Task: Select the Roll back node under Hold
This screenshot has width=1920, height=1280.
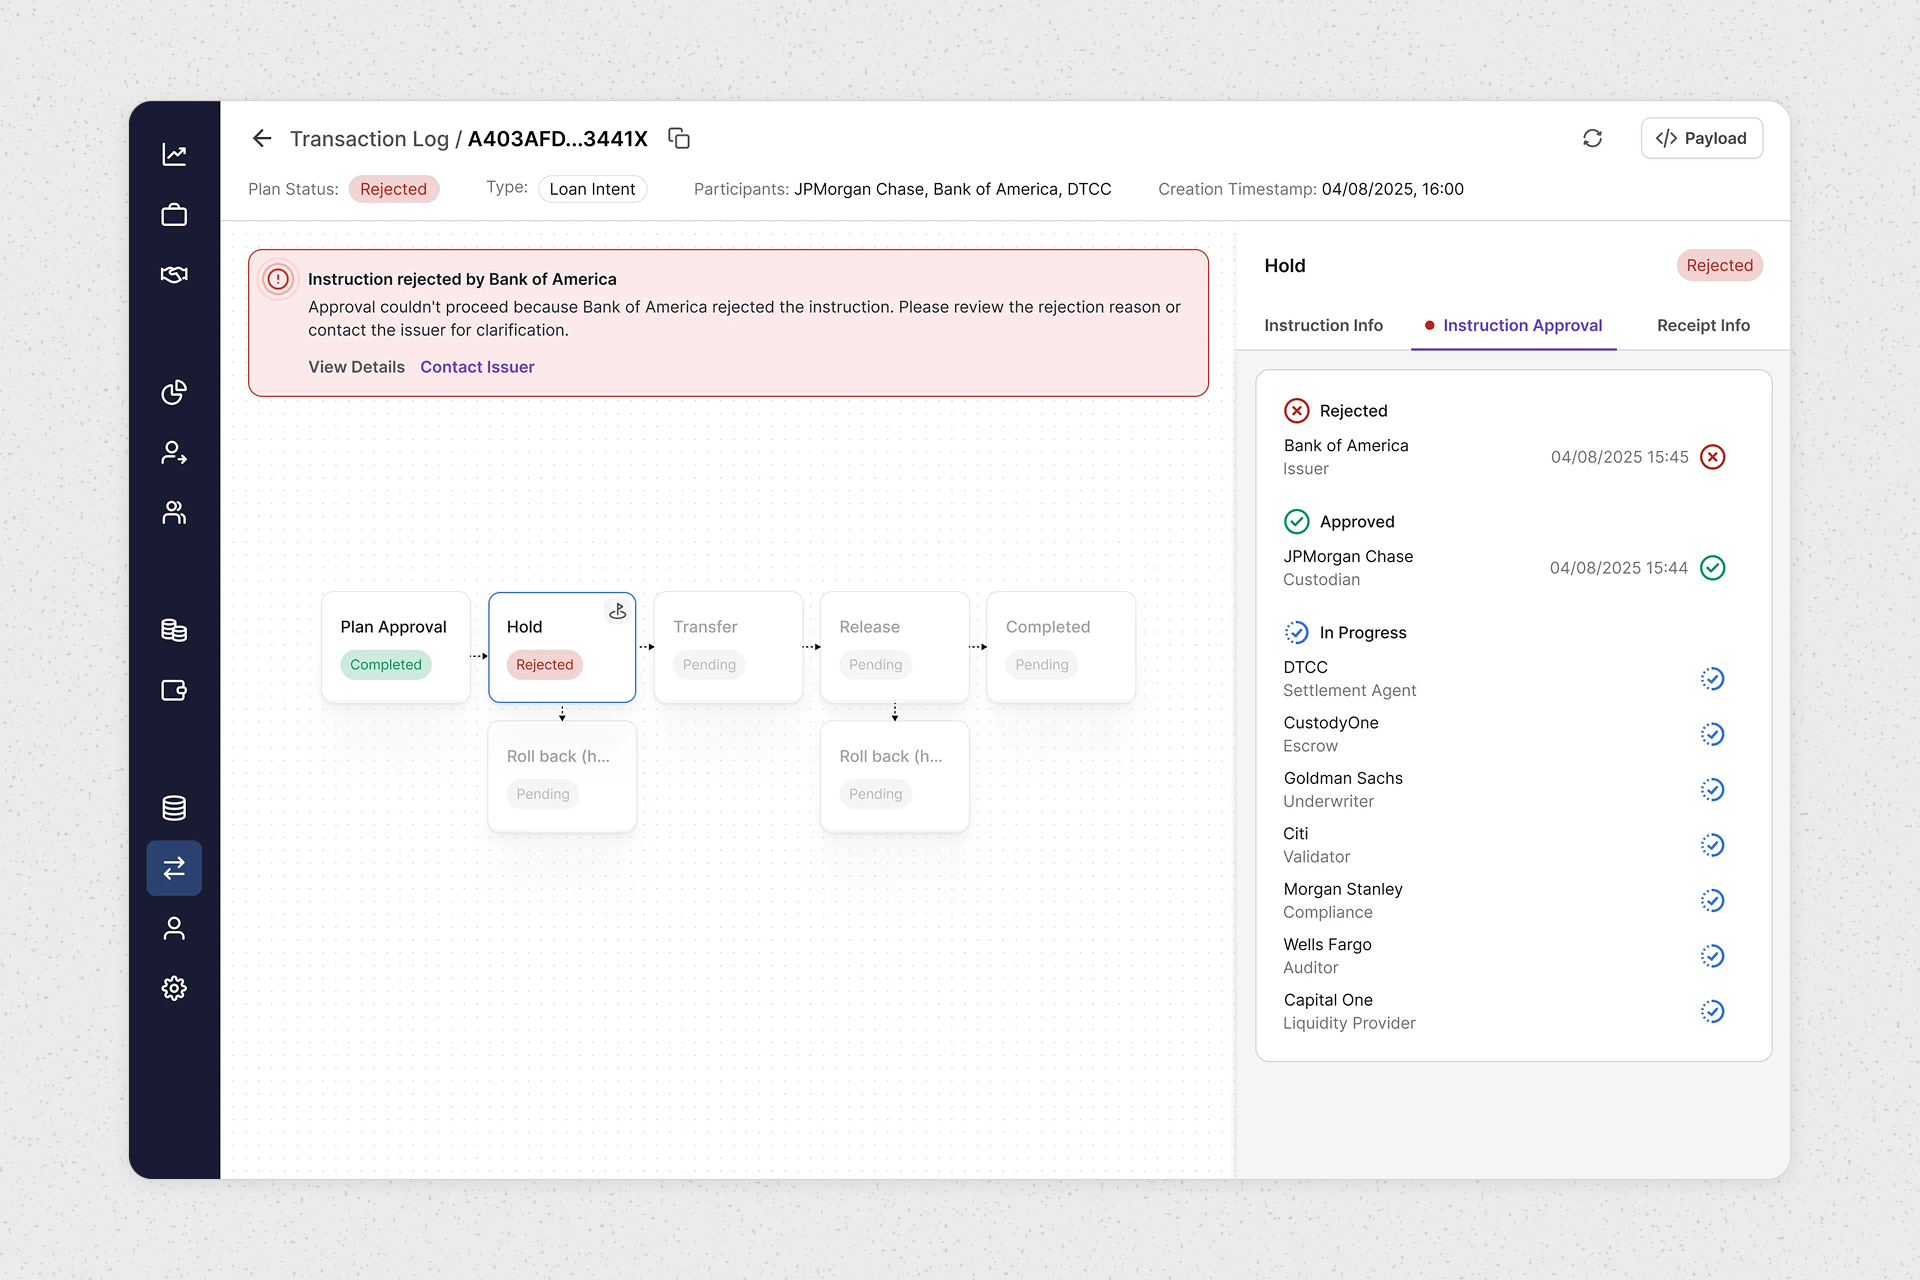Action: pos(562,777)
